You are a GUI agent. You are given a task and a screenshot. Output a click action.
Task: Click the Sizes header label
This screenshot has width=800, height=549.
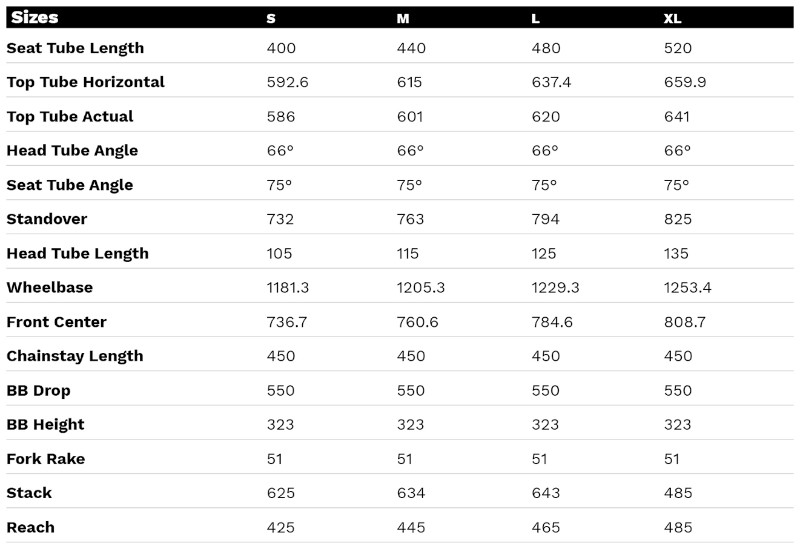tap(35, 17)
